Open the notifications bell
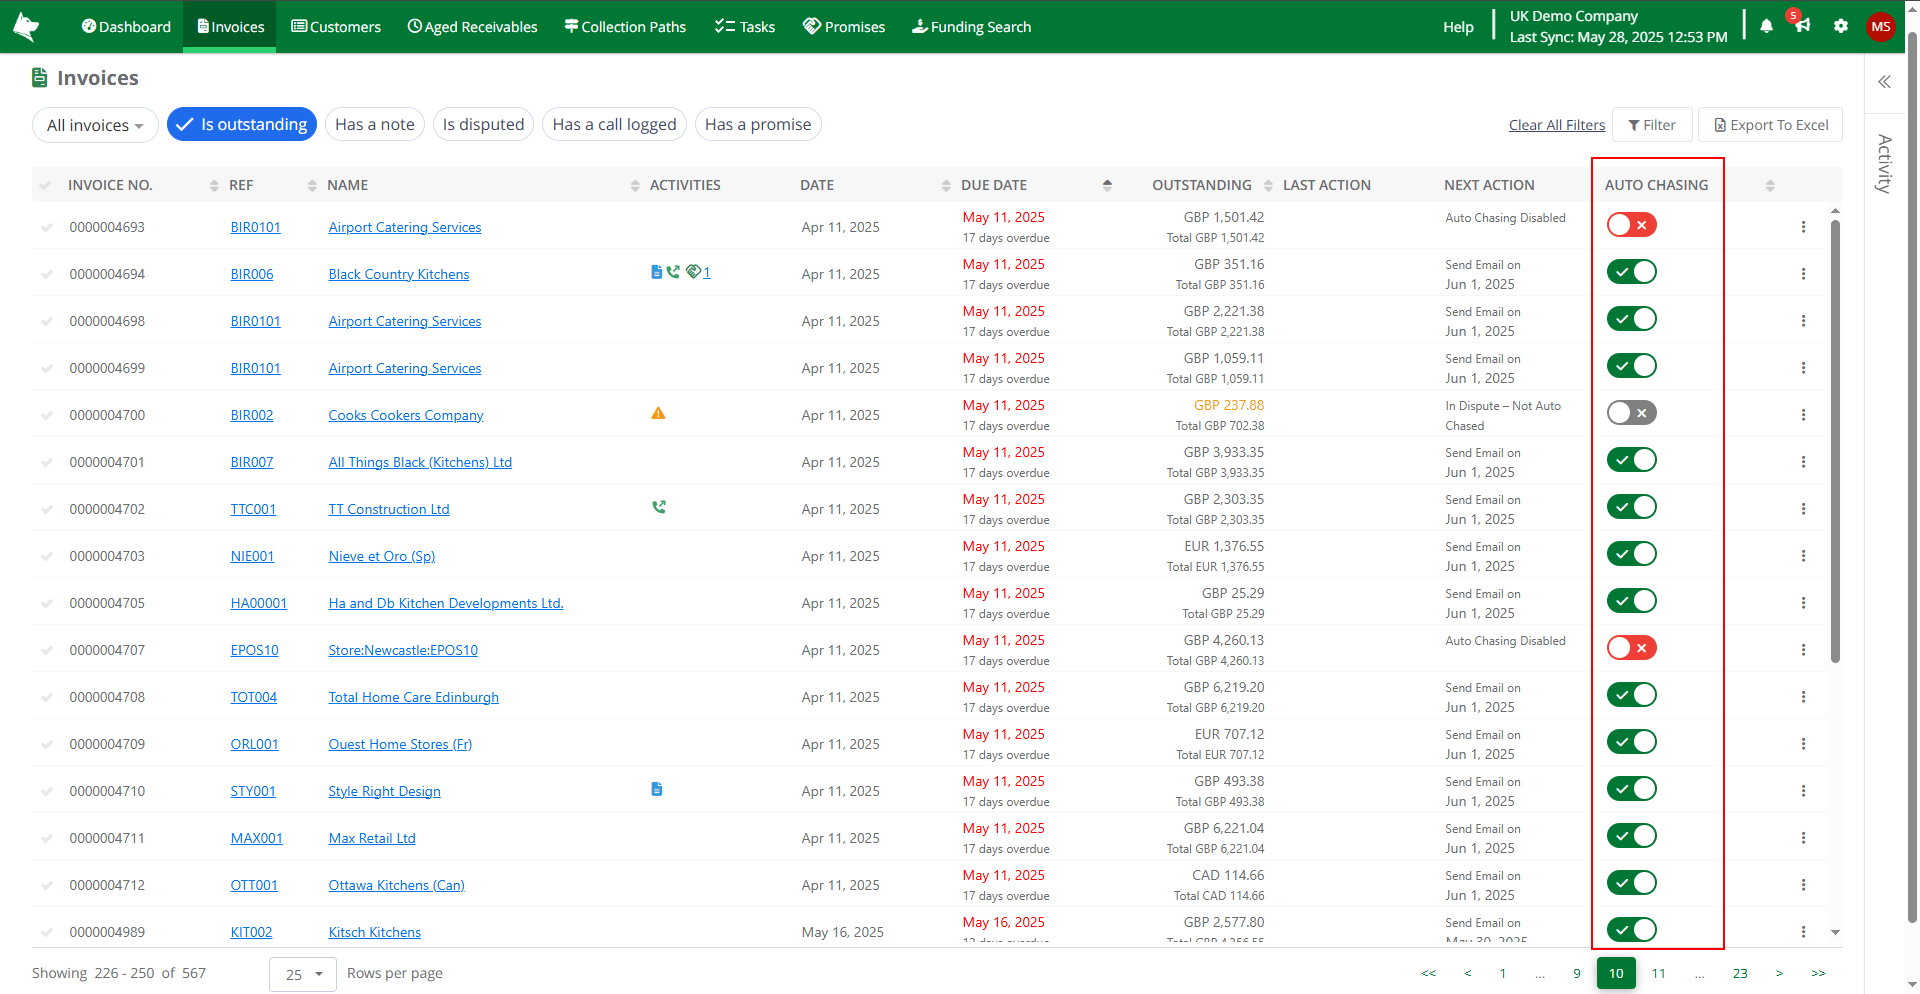The image size is (1920, 994). tap(1766, 26)
